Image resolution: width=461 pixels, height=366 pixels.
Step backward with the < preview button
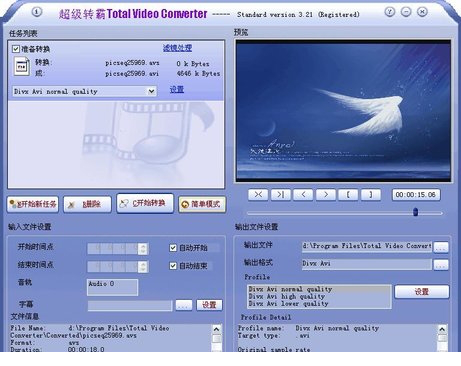(303, 194)
